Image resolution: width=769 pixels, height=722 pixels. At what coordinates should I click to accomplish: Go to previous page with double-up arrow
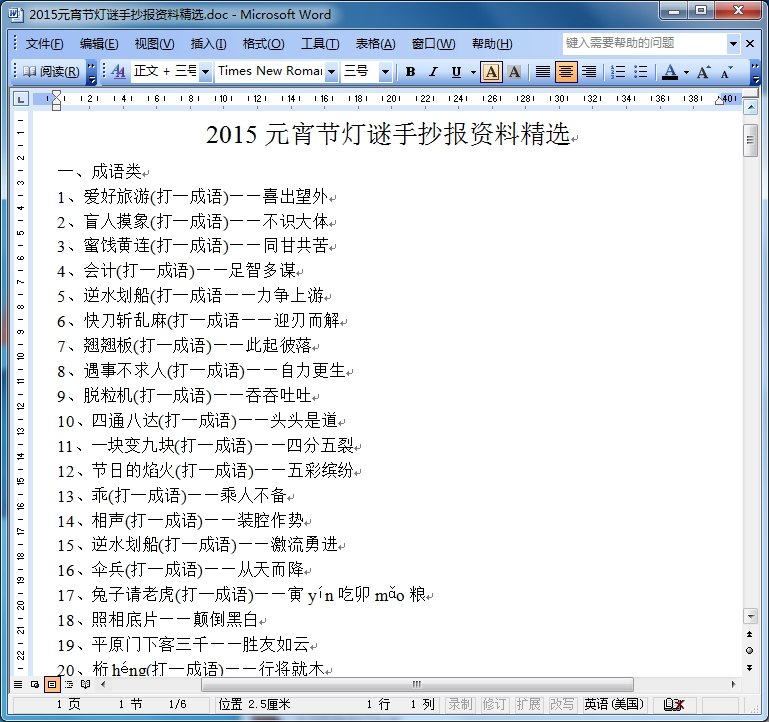point(749,634)
